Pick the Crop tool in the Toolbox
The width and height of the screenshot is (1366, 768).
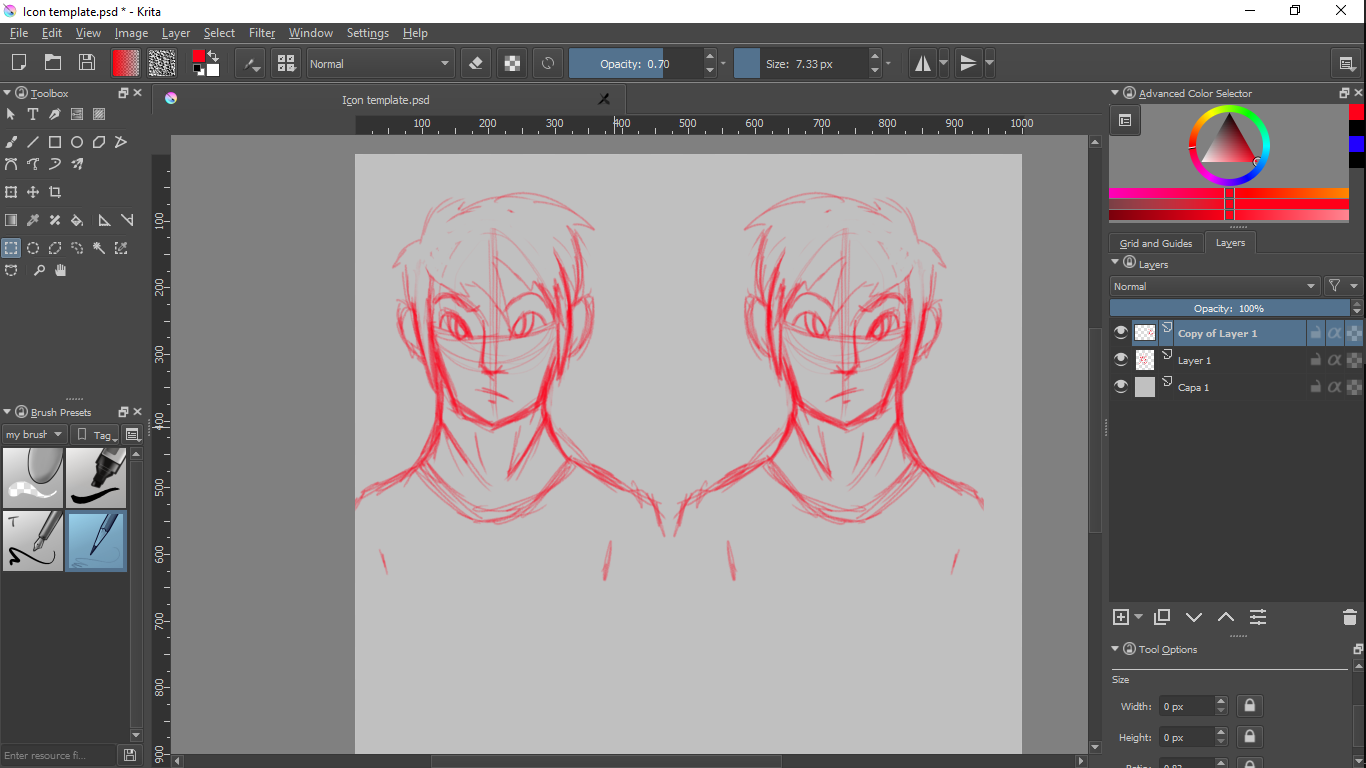click(x=55, y=192)
